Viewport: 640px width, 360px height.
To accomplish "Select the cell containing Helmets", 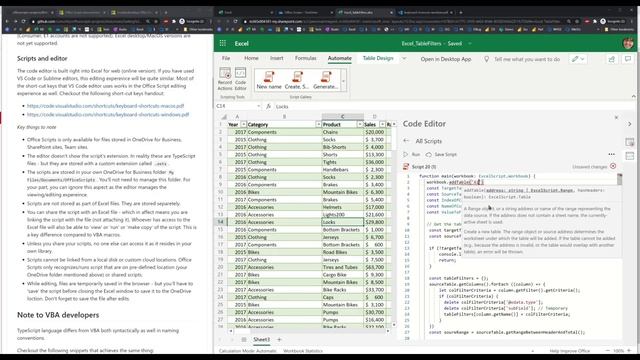I will [x=342, y=207].
